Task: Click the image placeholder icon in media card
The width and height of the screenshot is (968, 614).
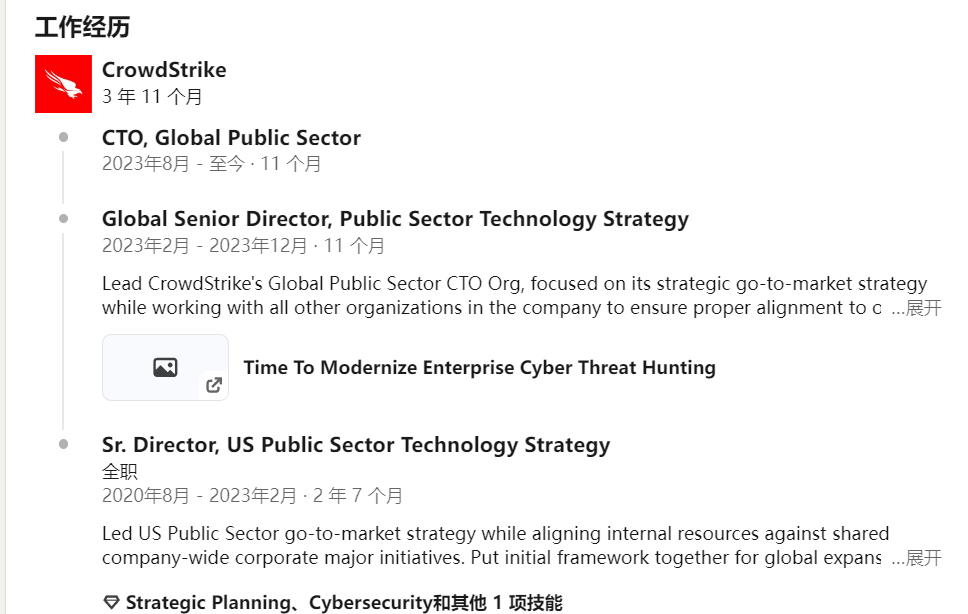Action: pos(165,367)
